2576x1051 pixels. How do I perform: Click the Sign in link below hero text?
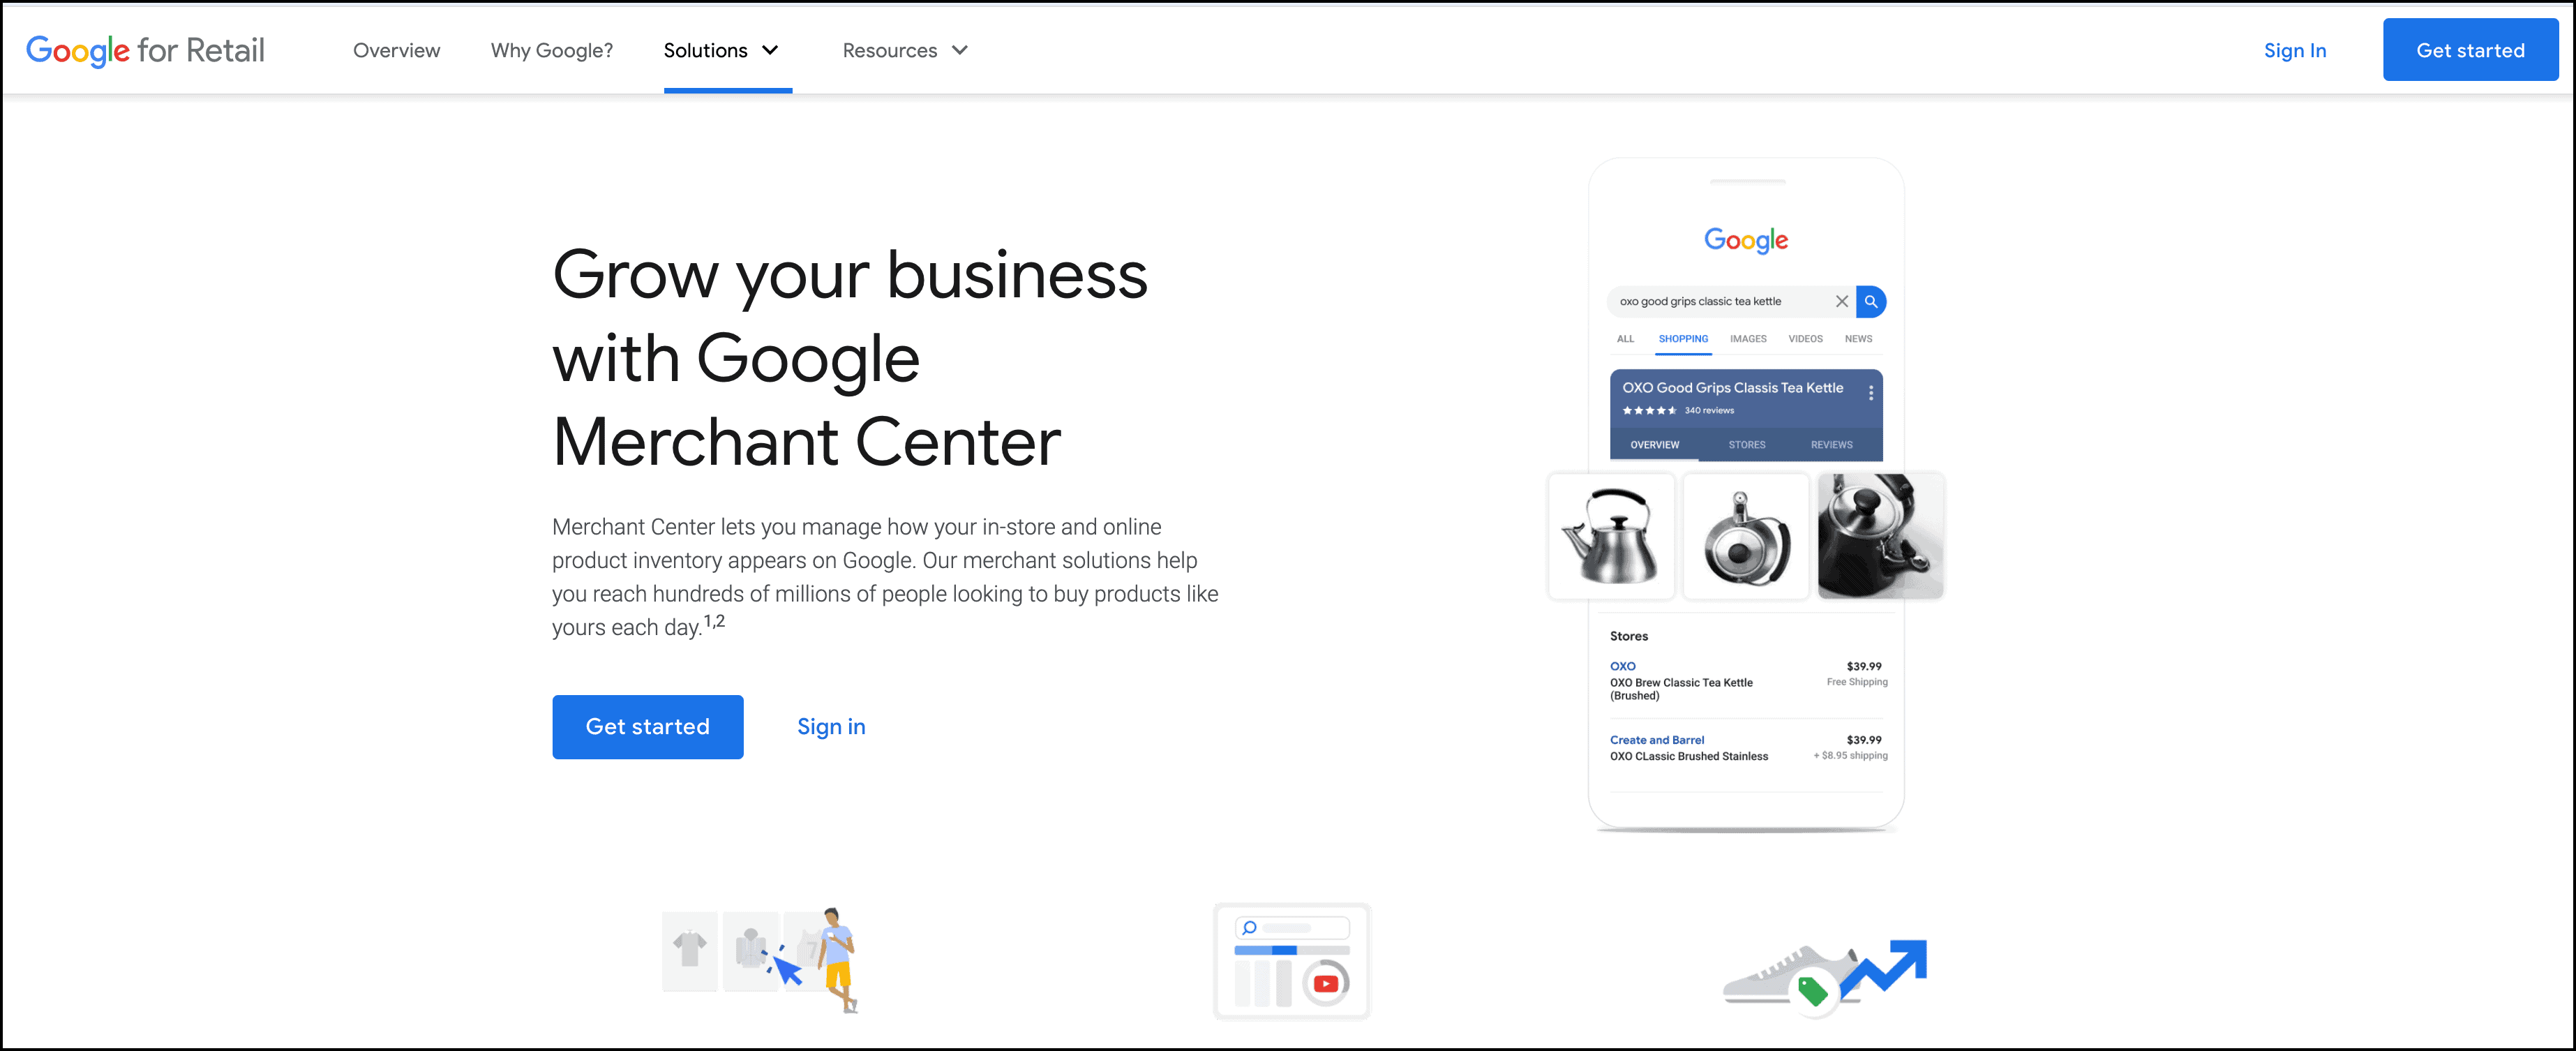point(830,726)
